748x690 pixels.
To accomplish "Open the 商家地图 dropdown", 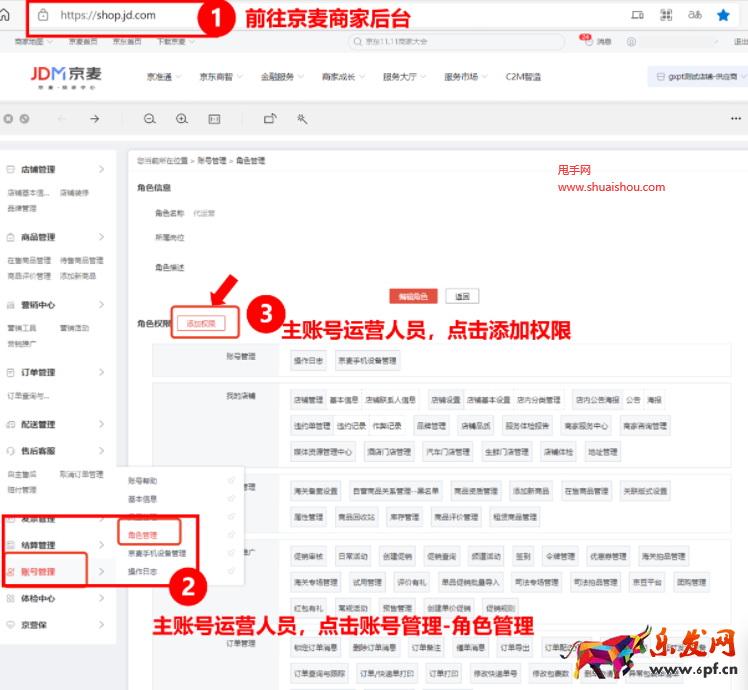I will [x=33, y=42].
